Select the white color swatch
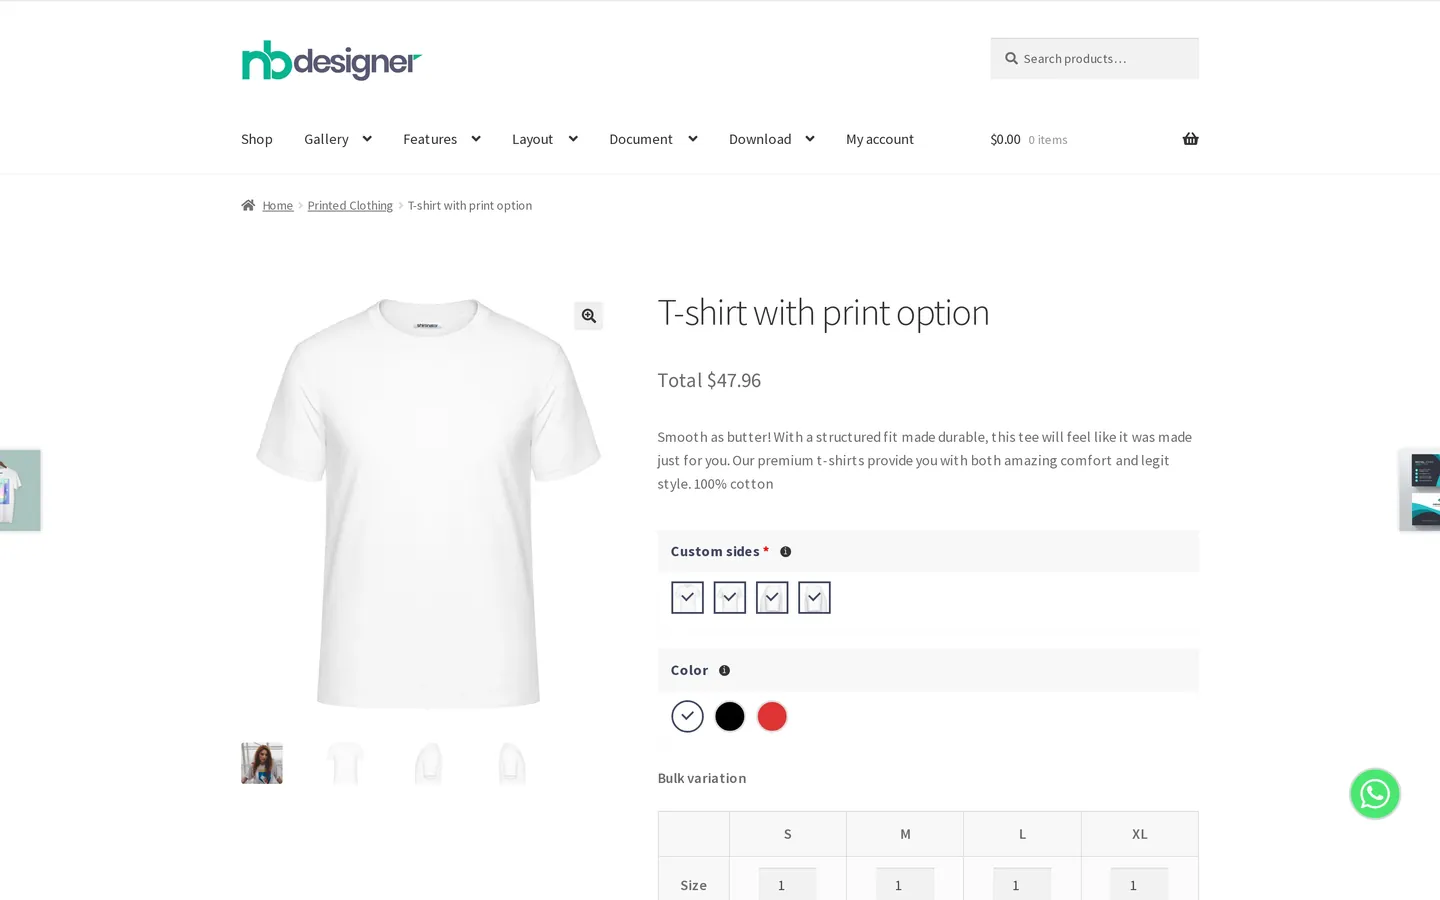This screenshot has width=1440, height=900. (687, 716)
